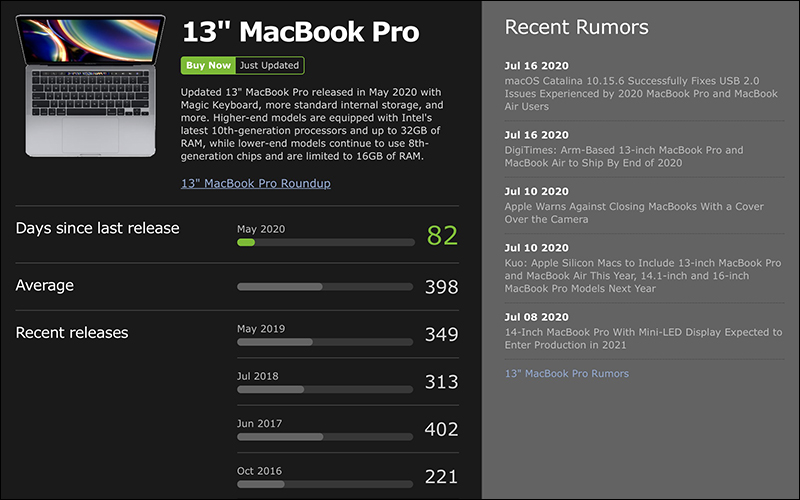This screenshot has height=500, width=800.
Task: Click the Jul 2018 release bar
Action: pos(325,389)
